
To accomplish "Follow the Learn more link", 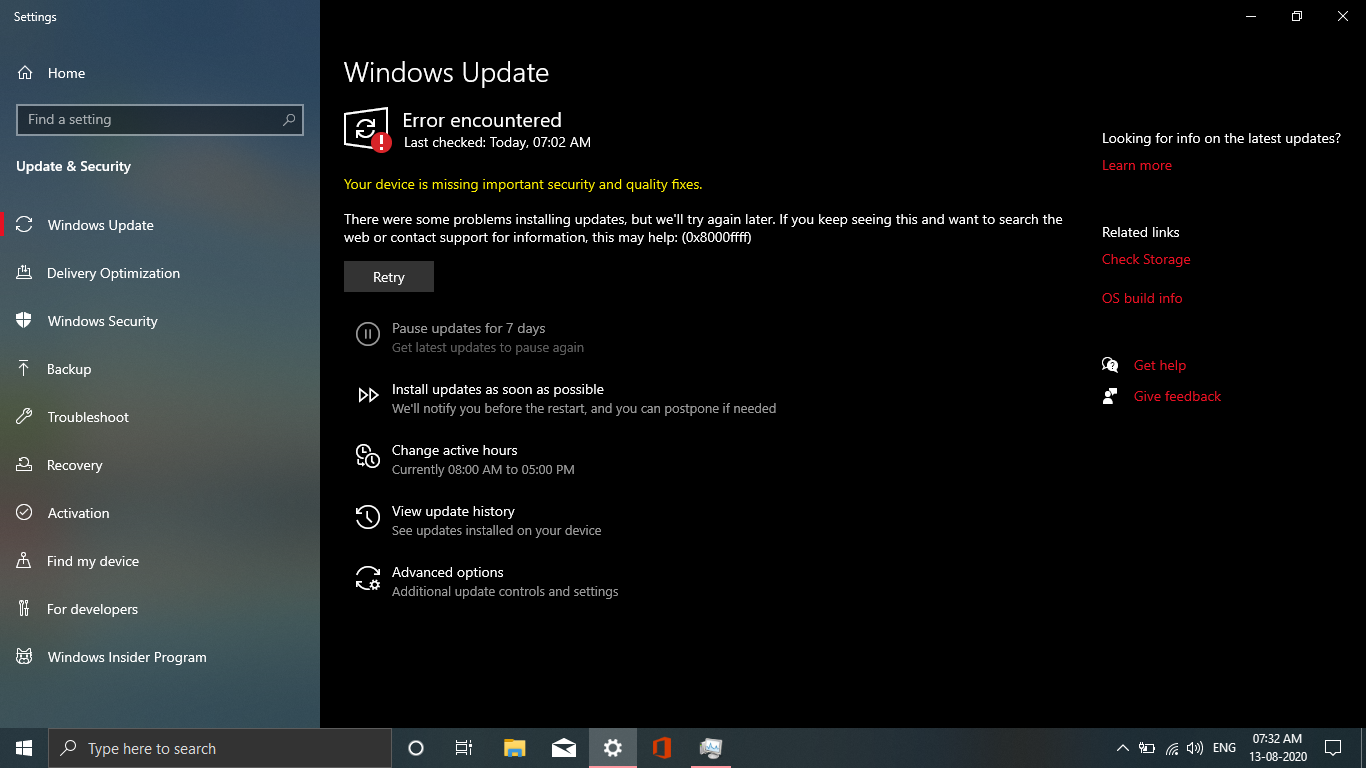I will [x=1137, y=165].
